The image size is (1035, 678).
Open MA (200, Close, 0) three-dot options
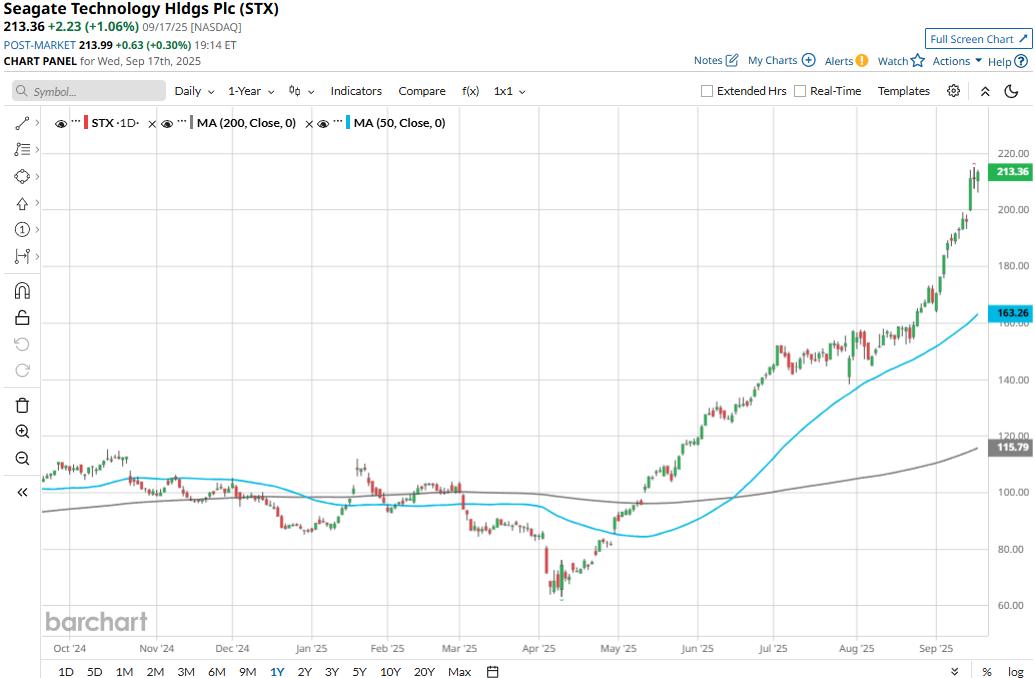click(x=182, y=122)
